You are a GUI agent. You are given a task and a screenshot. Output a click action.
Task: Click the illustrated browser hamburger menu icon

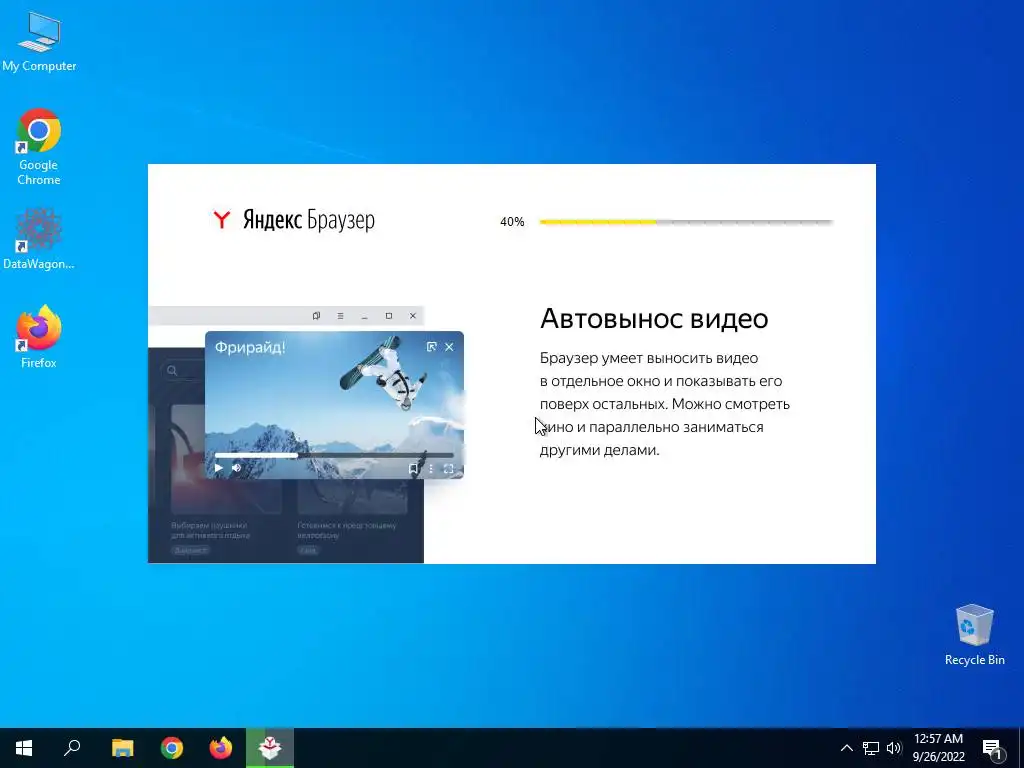tap(340, 315)
